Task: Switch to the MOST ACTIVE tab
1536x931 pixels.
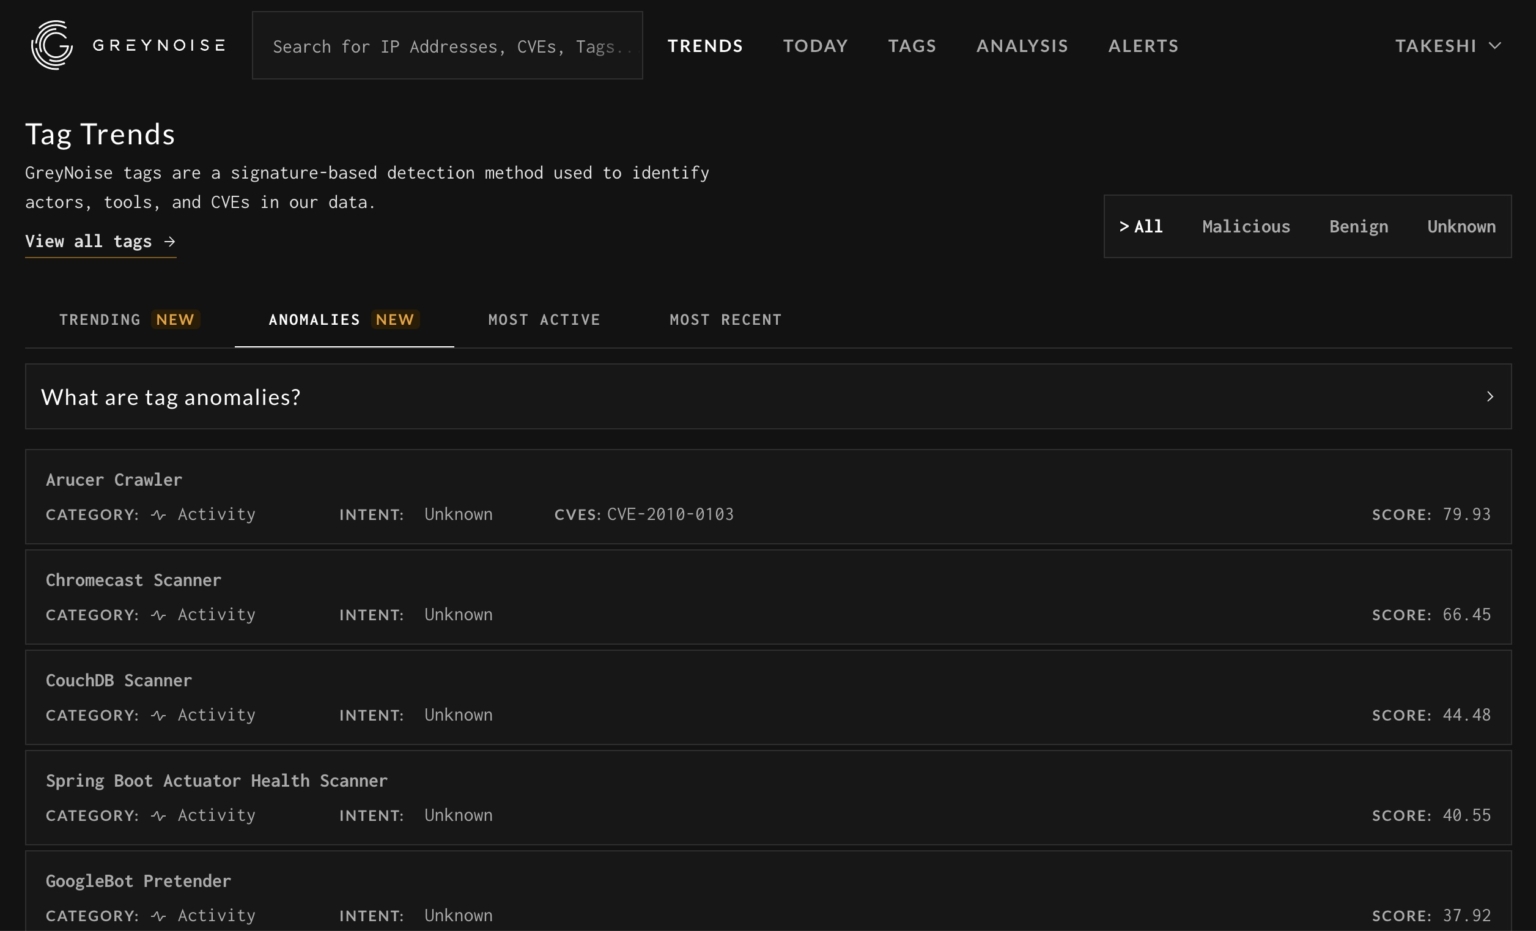Action: point(544,319)
